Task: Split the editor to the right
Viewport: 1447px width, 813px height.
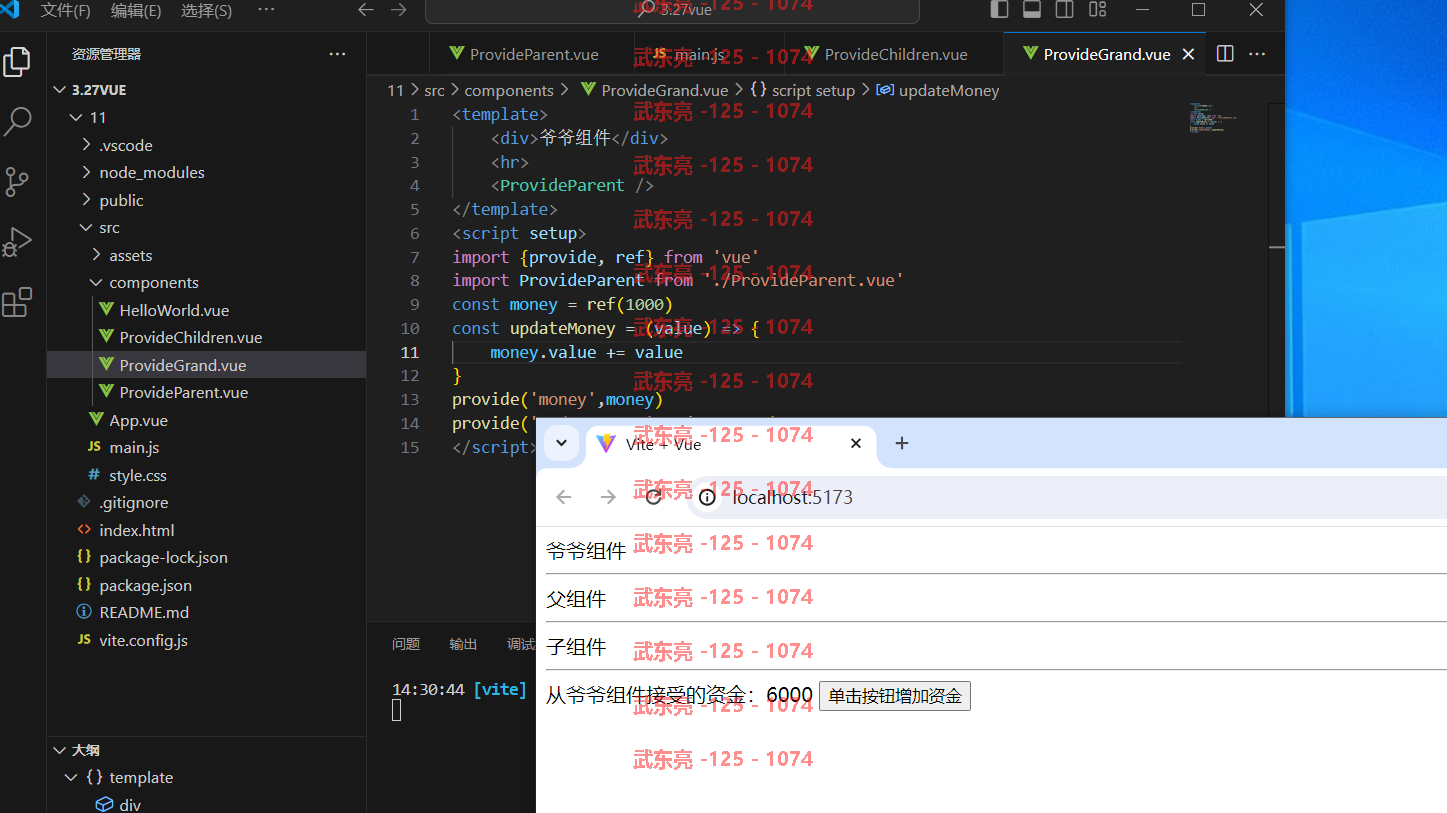Action: 1225,54
